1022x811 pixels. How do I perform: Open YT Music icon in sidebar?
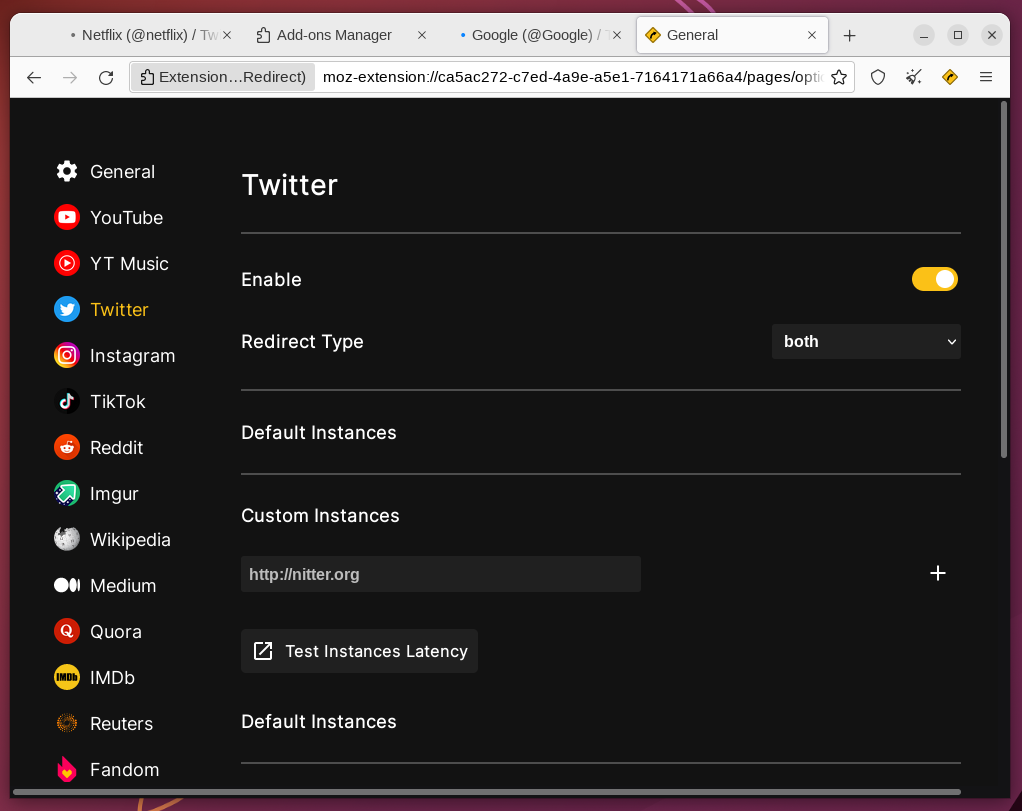tap(66, 263)
